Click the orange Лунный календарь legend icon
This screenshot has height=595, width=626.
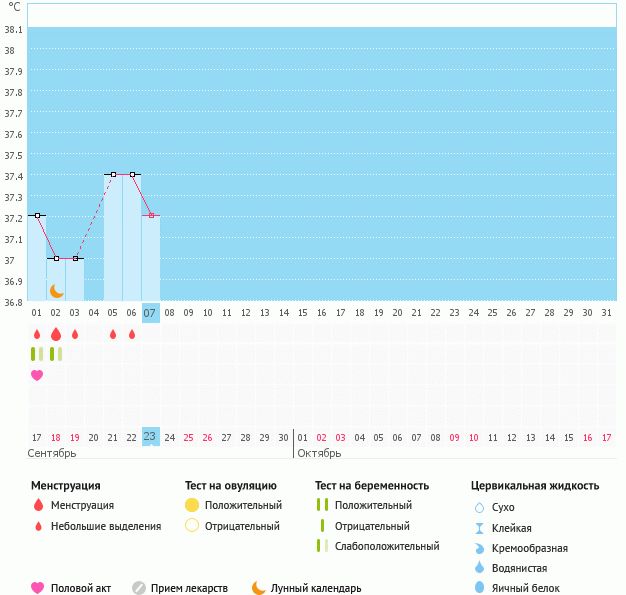(x=259, y=588)
